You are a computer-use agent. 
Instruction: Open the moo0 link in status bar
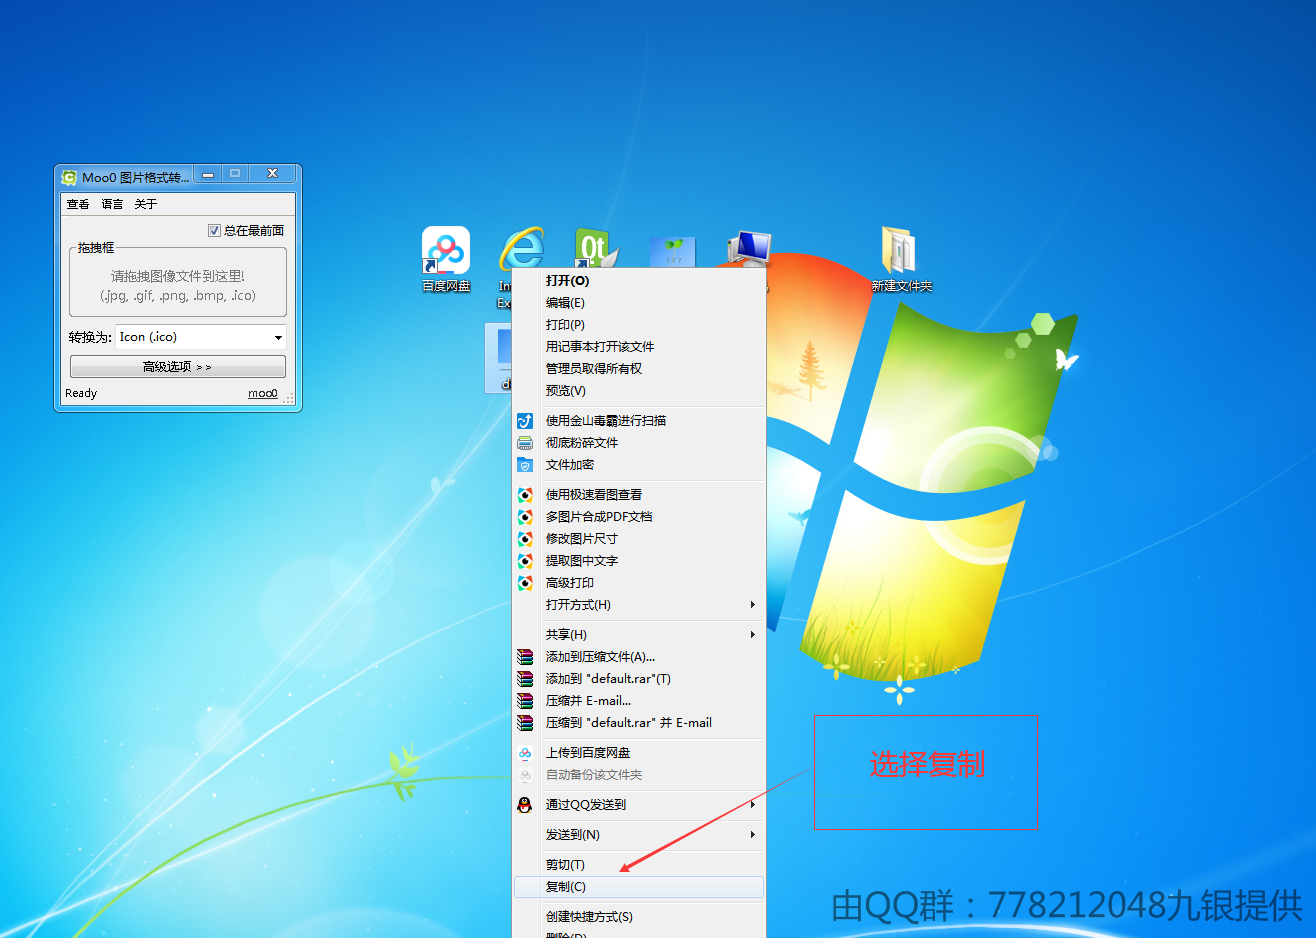(263, 393)
